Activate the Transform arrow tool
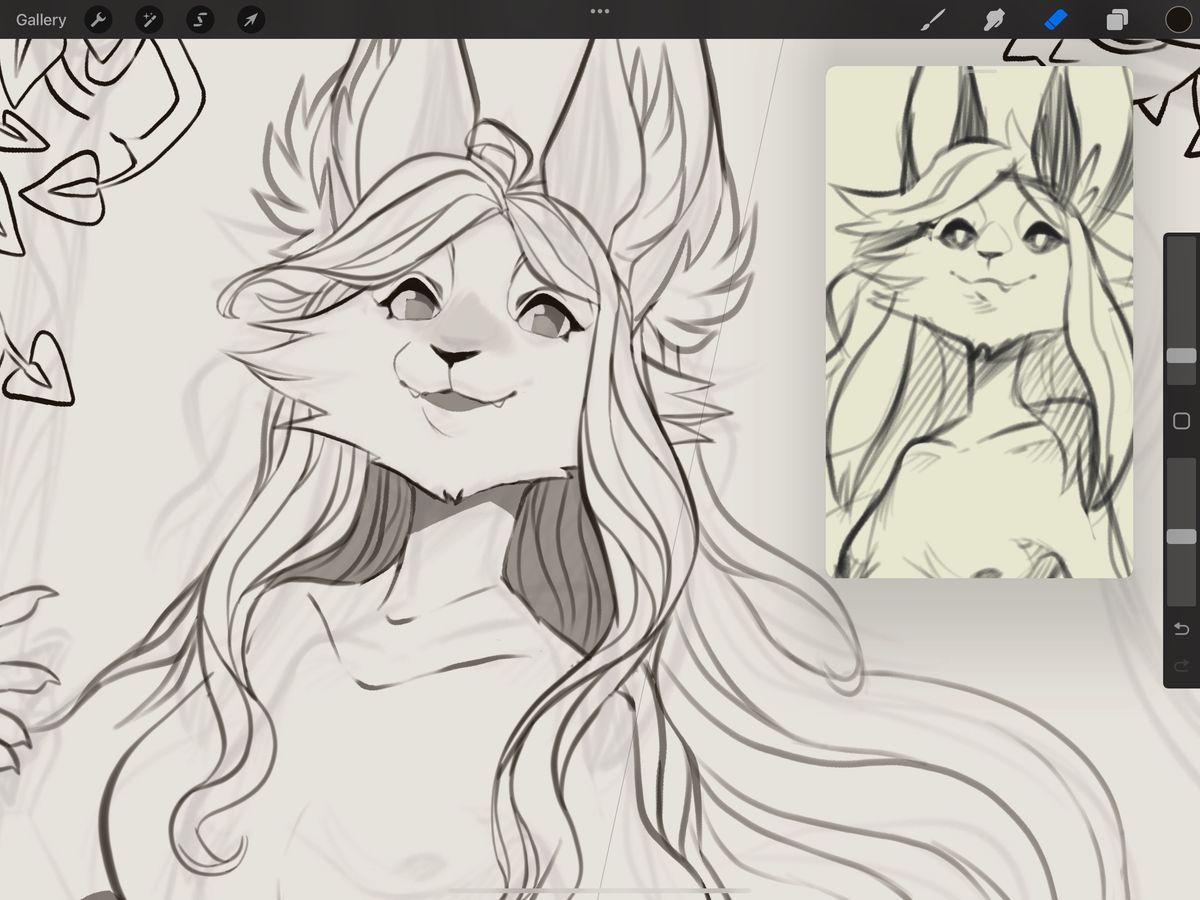Viewport: 1200px width, 900px height. coord(251,19)
